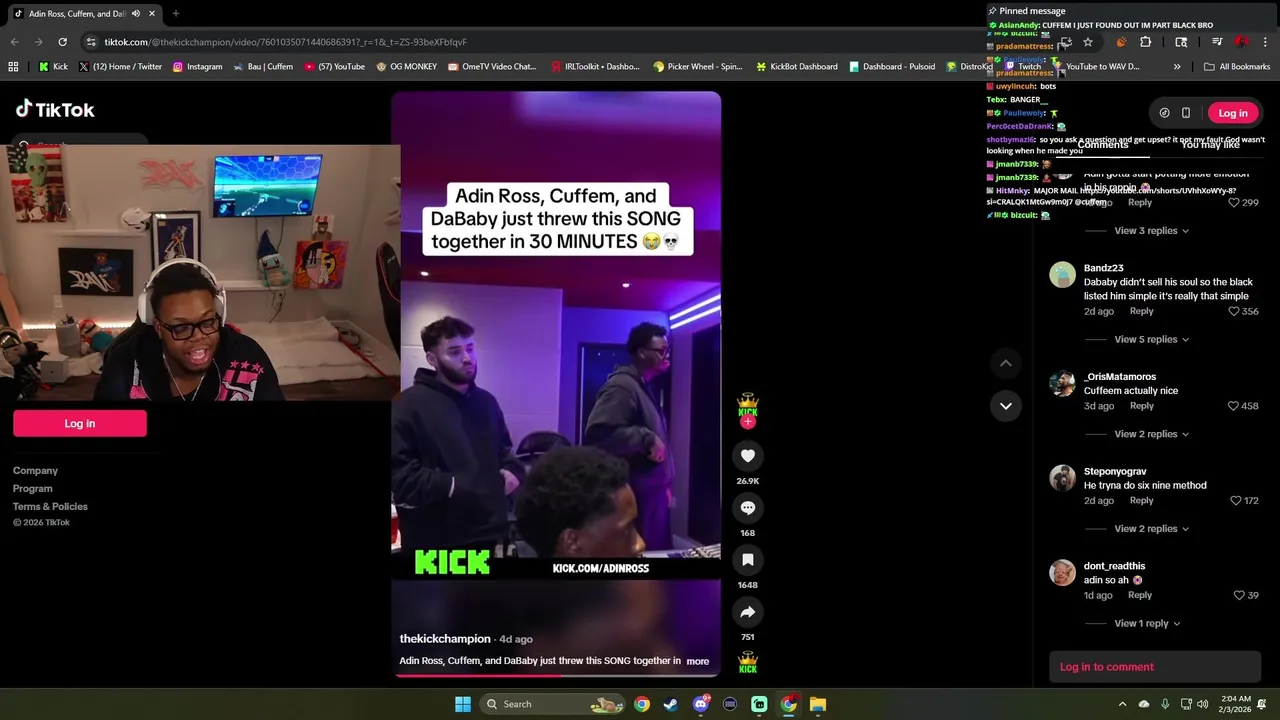
Task: Open File Explorer from the taskbar
Action: click(x=818, y=704)
